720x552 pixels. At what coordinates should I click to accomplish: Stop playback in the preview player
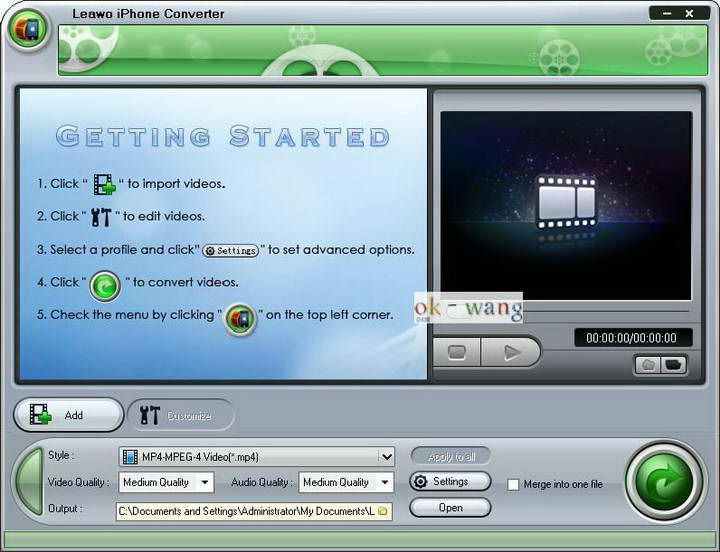point(456,352)
